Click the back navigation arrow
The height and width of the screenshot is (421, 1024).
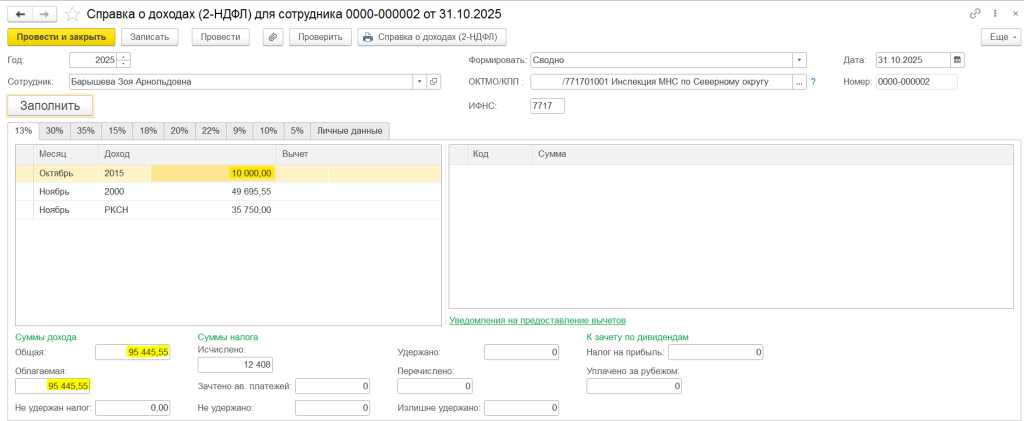coord(19,14)
